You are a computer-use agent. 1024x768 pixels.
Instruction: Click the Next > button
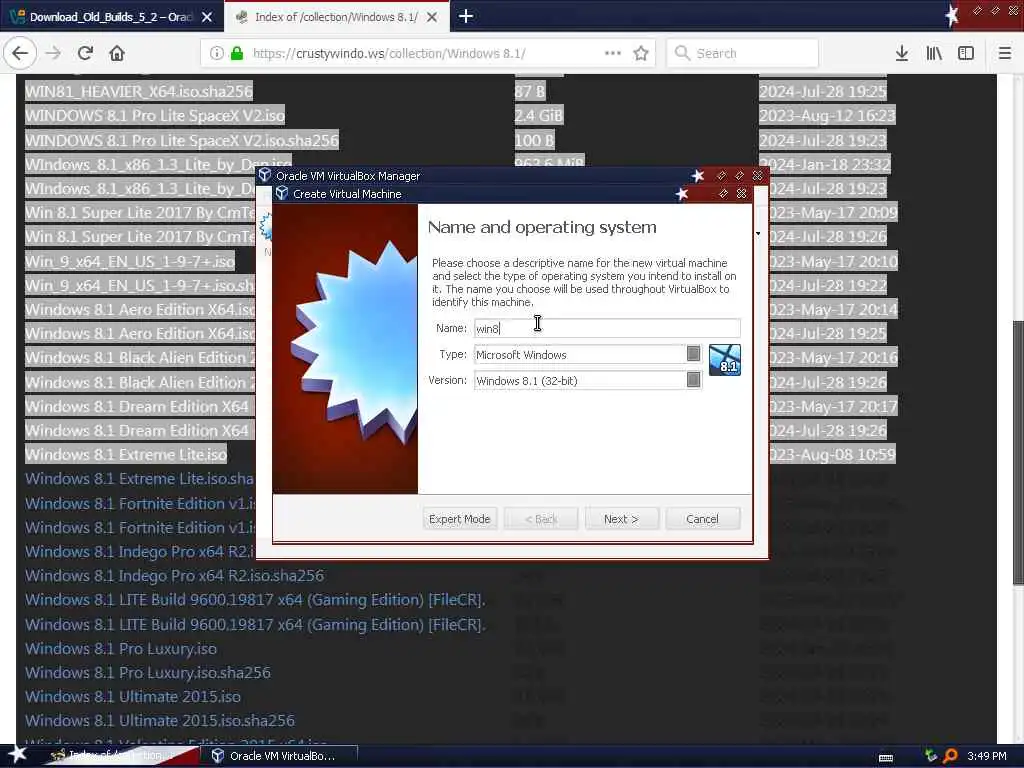click(x=621, y=519)
